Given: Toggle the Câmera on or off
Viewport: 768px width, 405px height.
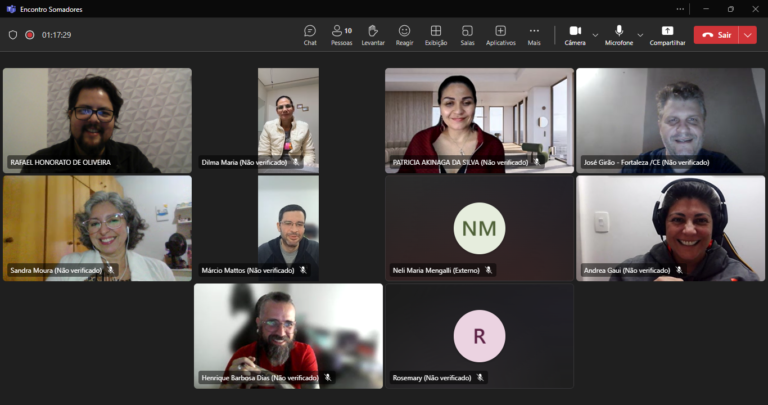Looking at the screenshot, I should point(575,35).
